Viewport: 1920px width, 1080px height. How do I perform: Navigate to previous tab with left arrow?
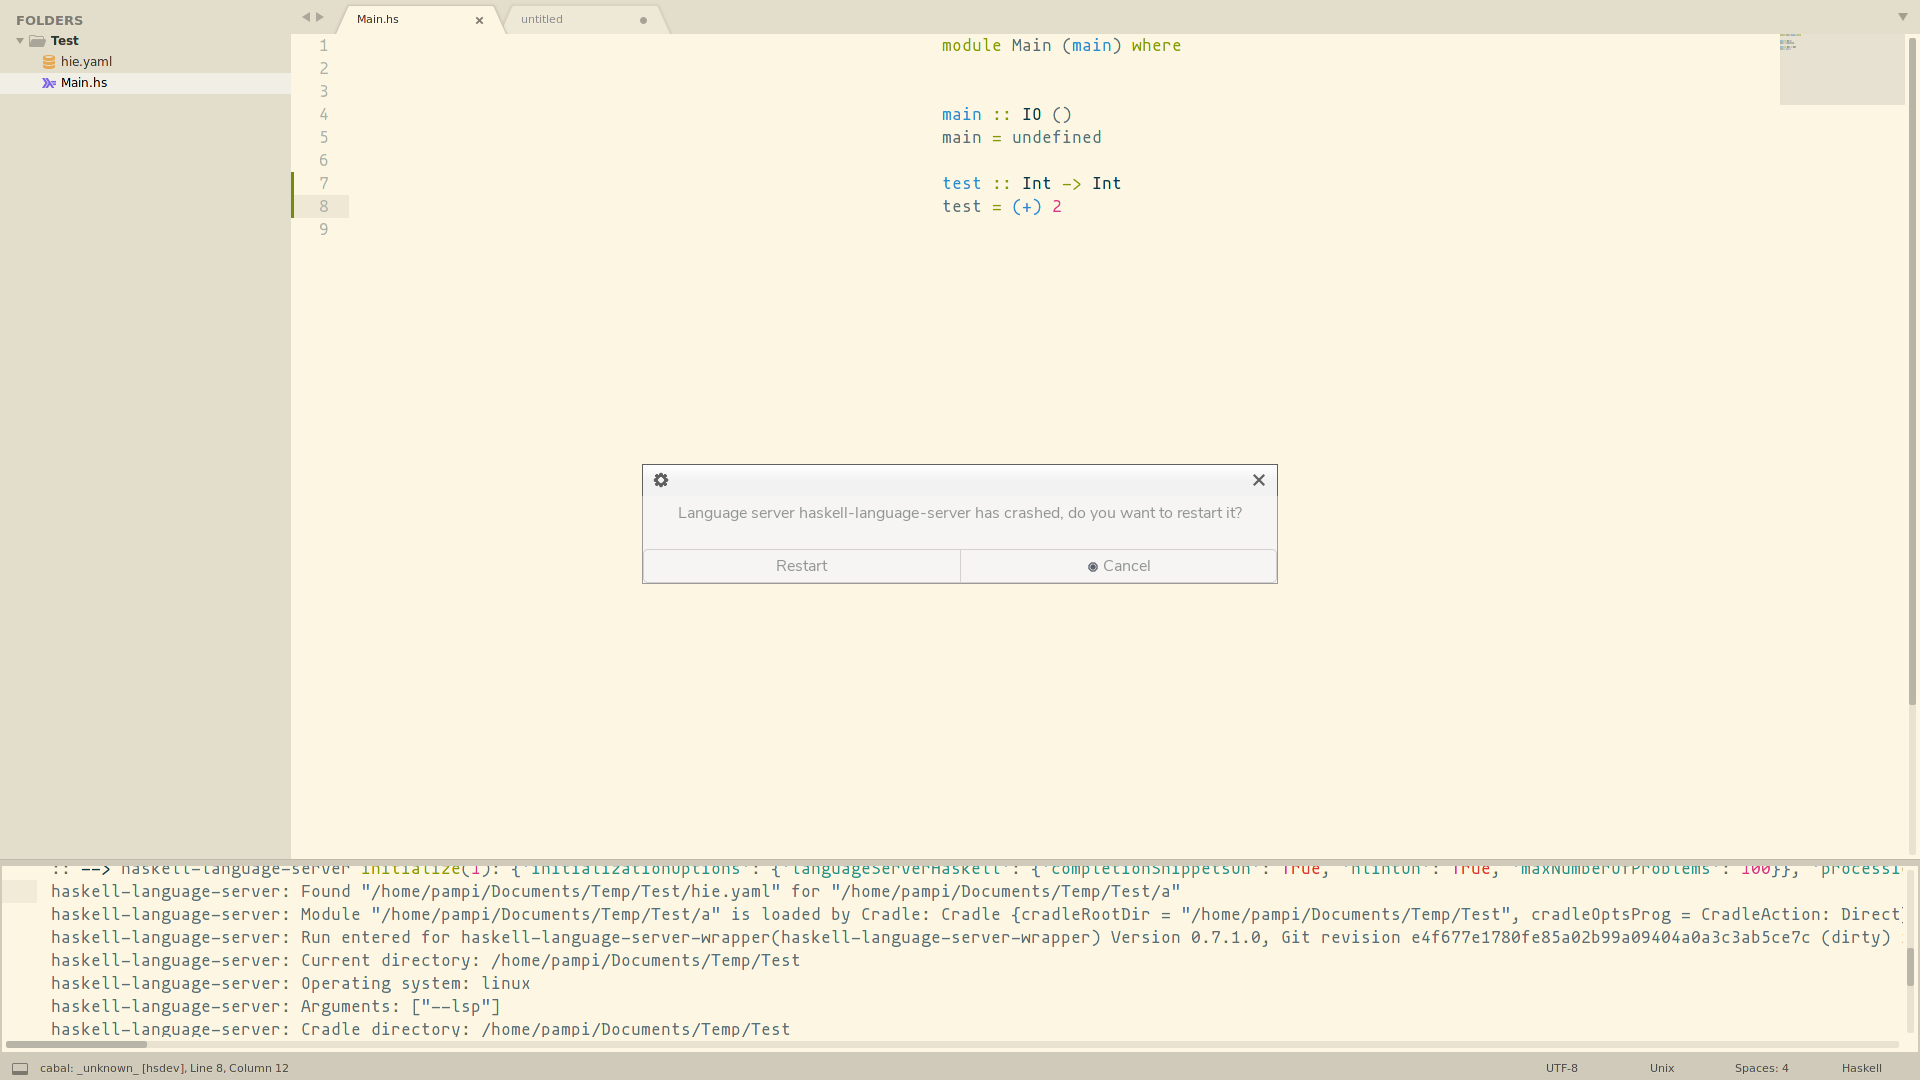(x=306, y=17)
